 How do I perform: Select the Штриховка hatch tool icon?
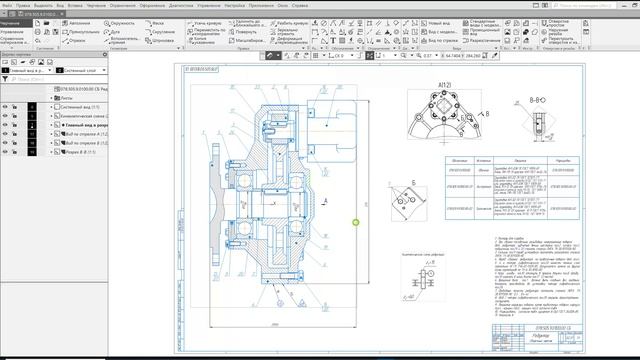tap(148, 41)
